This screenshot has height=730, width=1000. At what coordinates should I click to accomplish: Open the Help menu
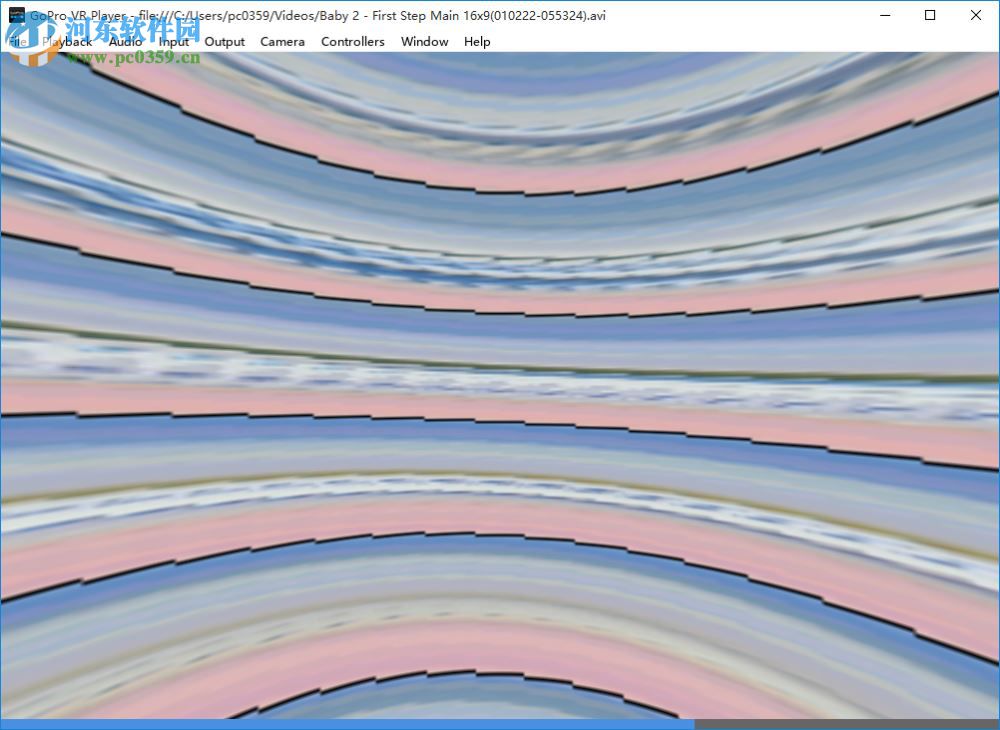pos(477,42)
